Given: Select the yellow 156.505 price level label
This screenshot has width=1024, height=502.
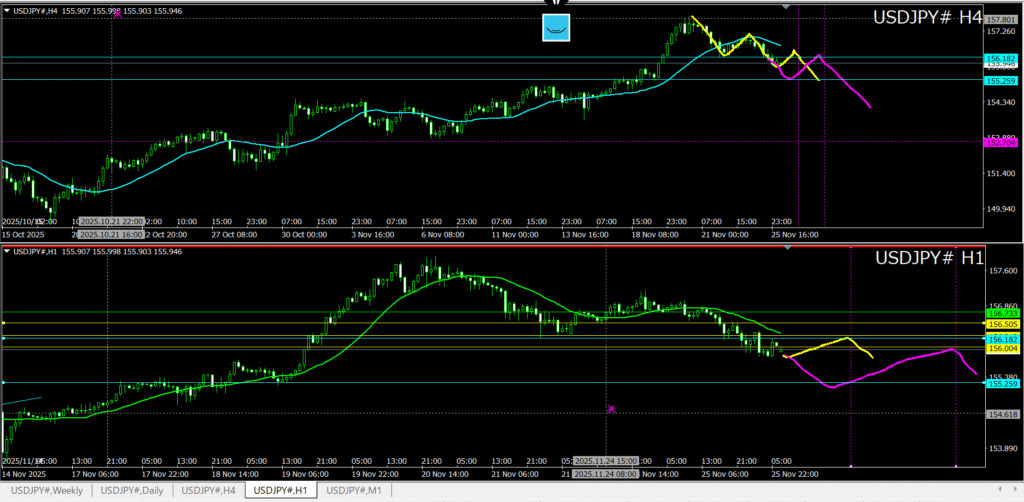Looking at the screenshot, I should pyautogui.click(x=1001, y=325).
